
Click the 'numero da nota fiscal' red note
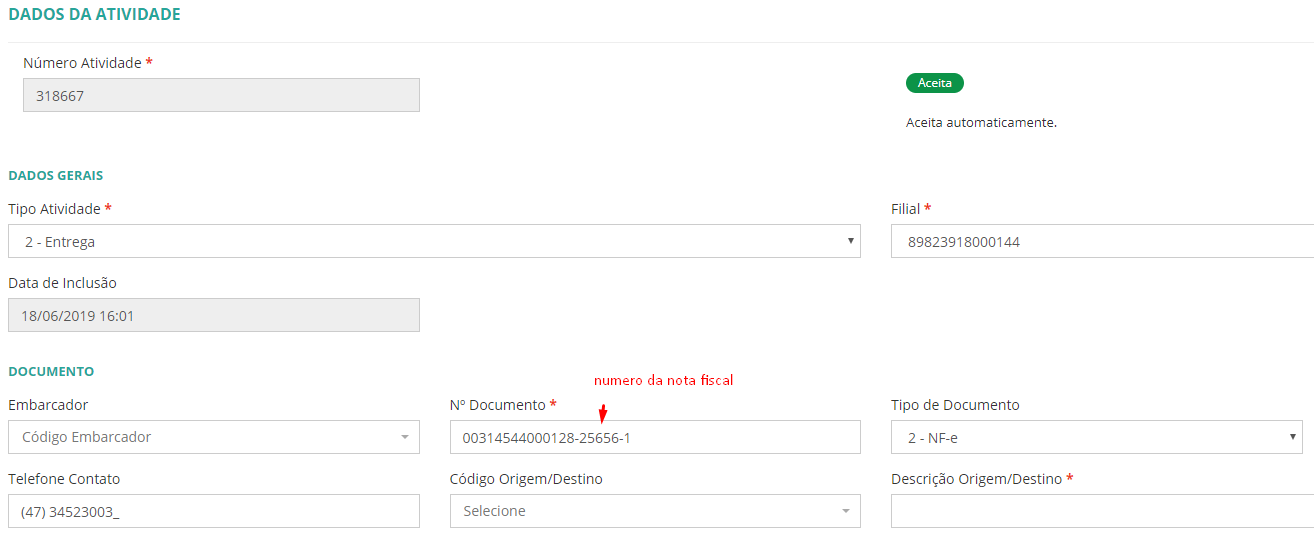[x=664, y=380]
